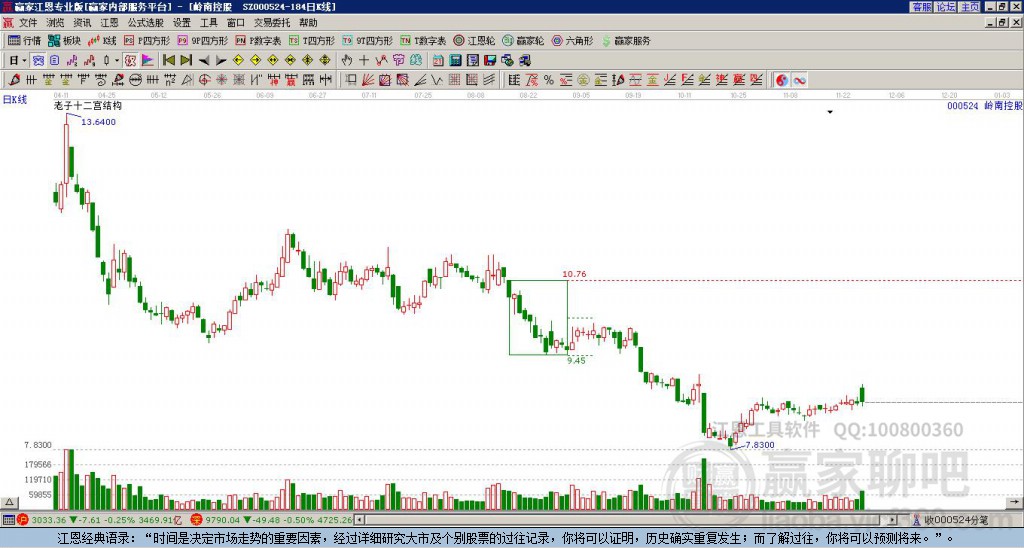Open the 工具 menu
The width and height of the screenshot is (1024, 548).
coord(209,23)
